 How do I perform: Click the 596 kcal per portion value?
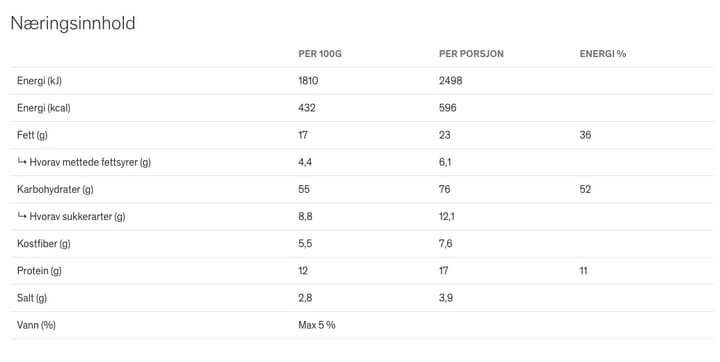[x=448, y=108]
